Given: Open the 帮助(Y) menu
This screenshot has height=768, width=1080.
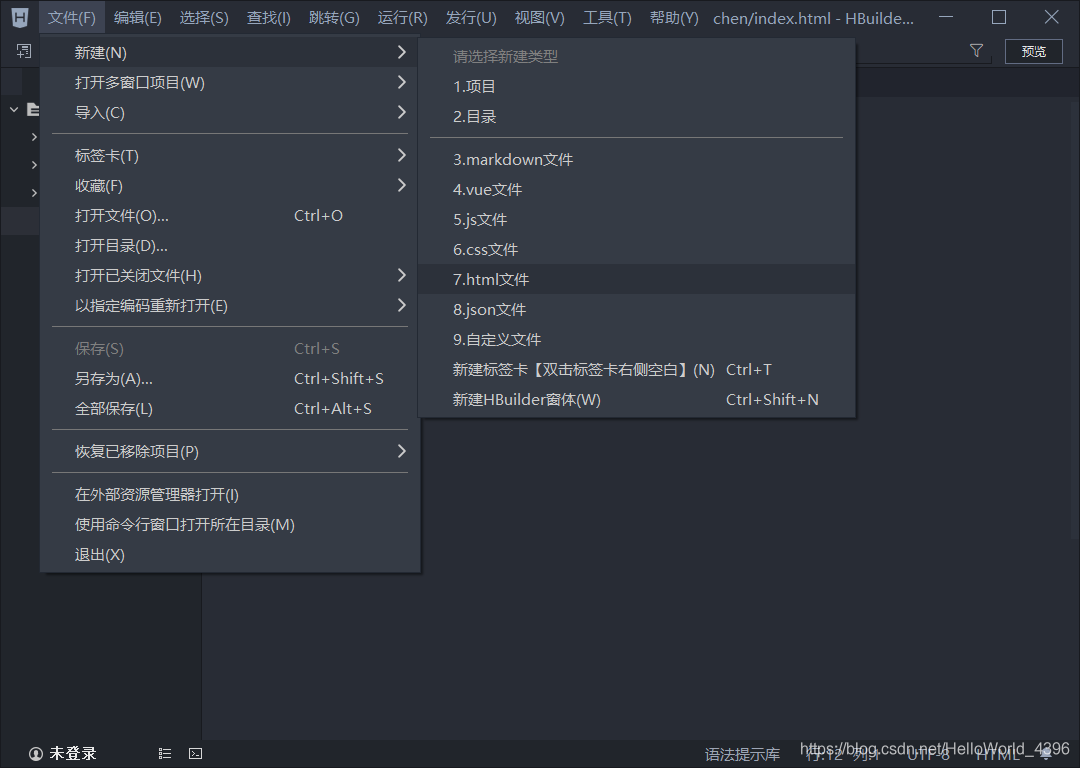Looking at the screenshot, I should coord(674,18).
